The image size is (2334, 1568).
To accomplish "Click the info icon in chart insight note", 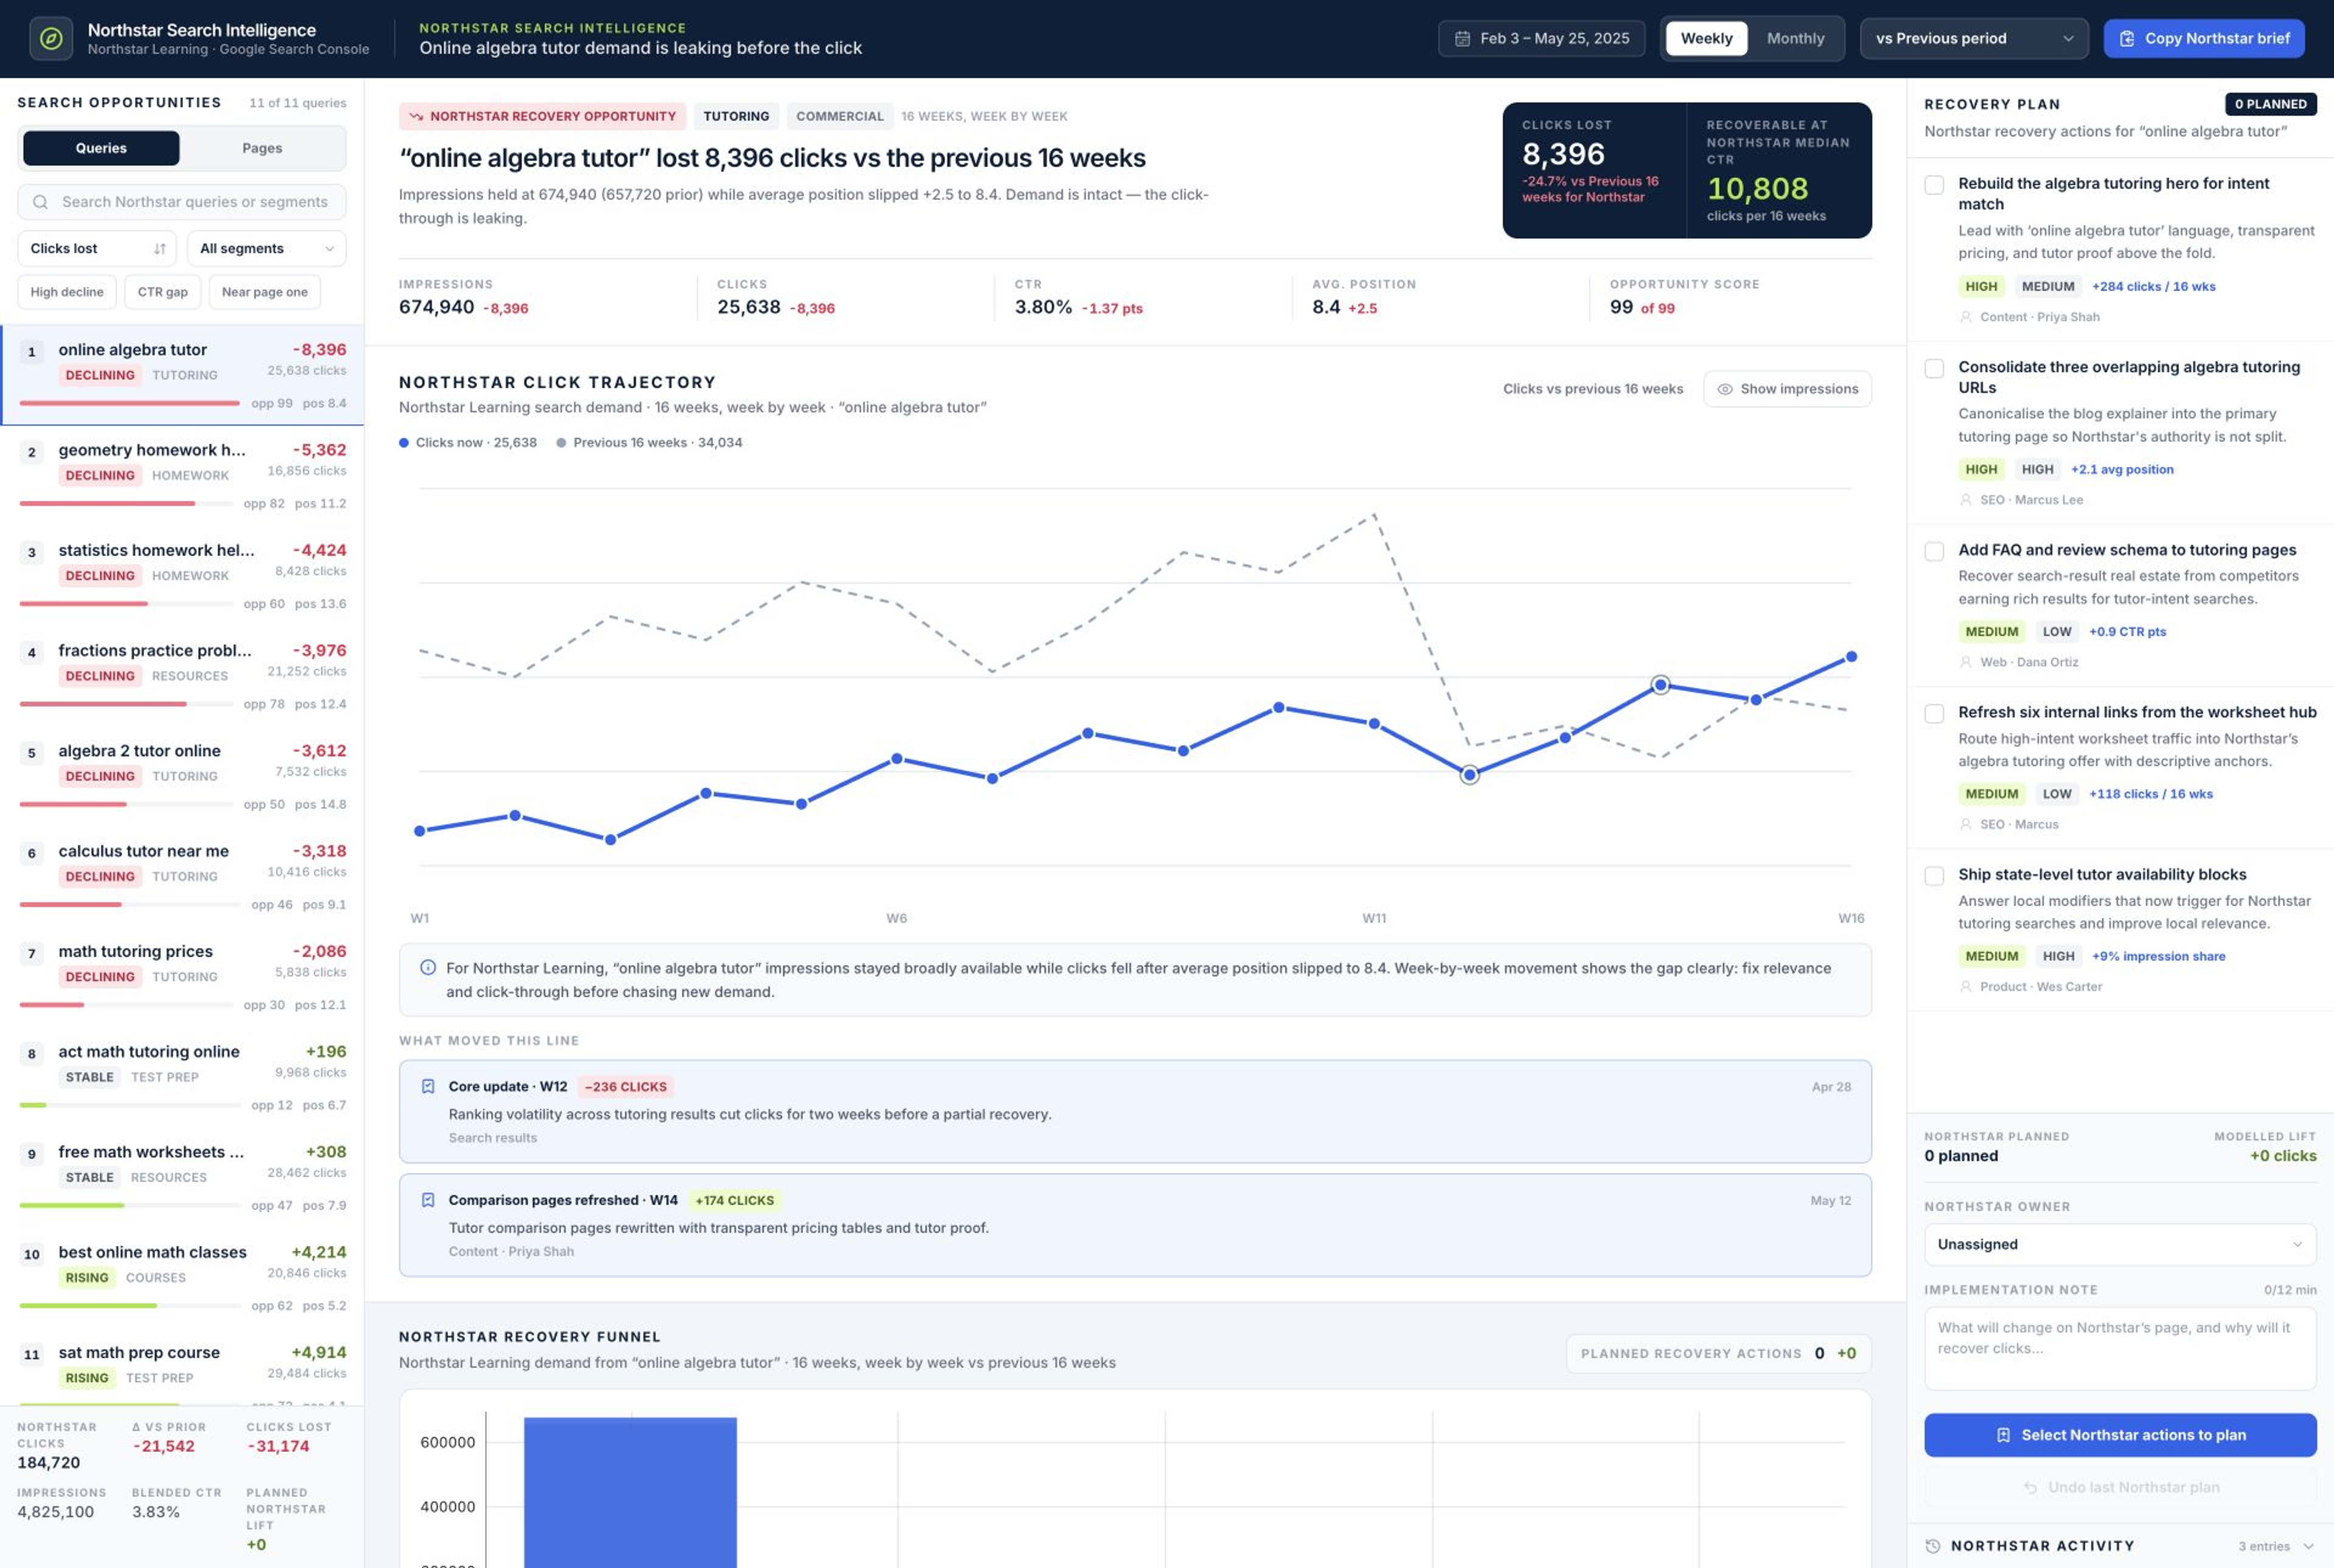I will tap(428, 968).
